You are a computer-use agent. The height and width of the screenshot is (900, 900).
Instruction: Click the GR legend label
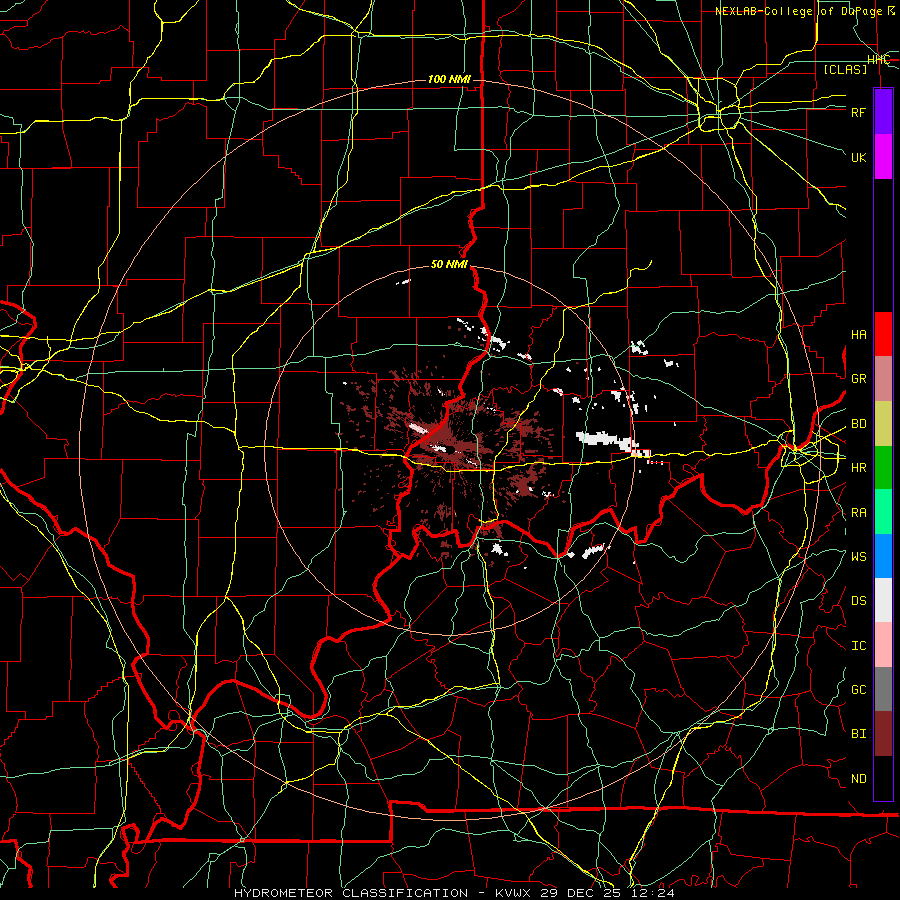point(859,378)
